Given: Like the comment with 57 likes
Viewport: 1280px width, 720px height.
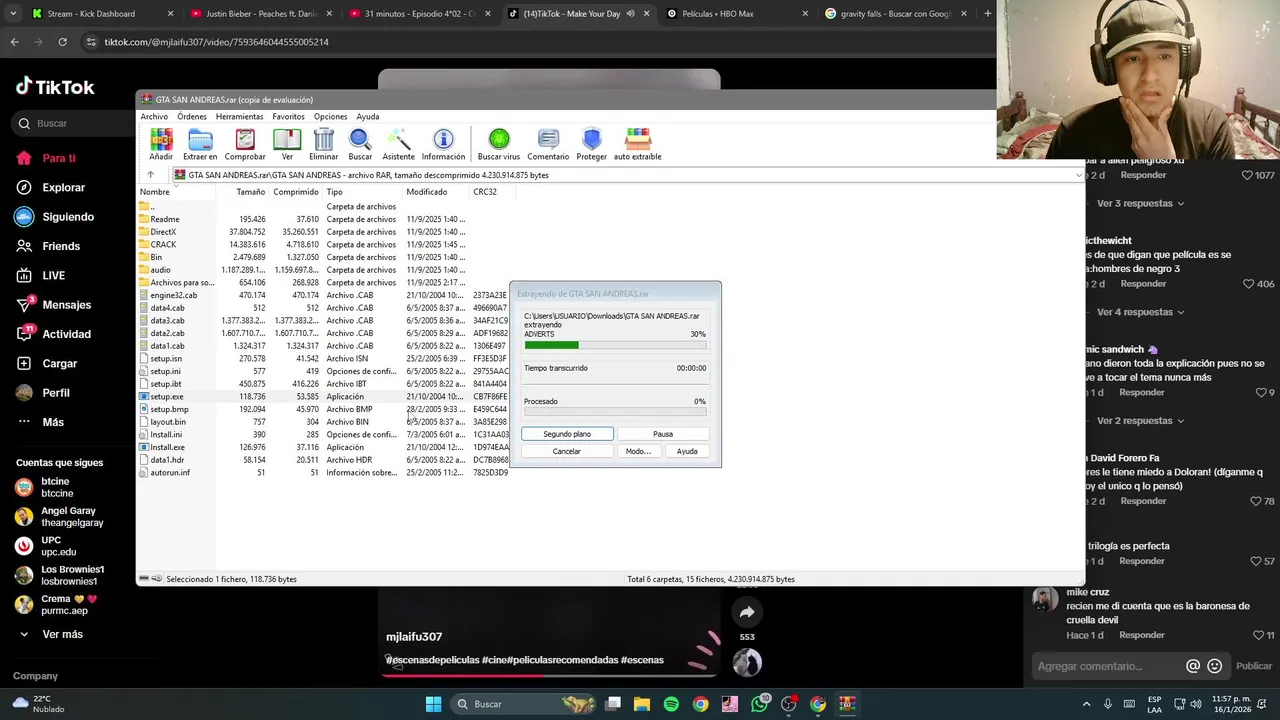Looking at the screenshot, I should pyautogui.click(x=1255, y=561).
